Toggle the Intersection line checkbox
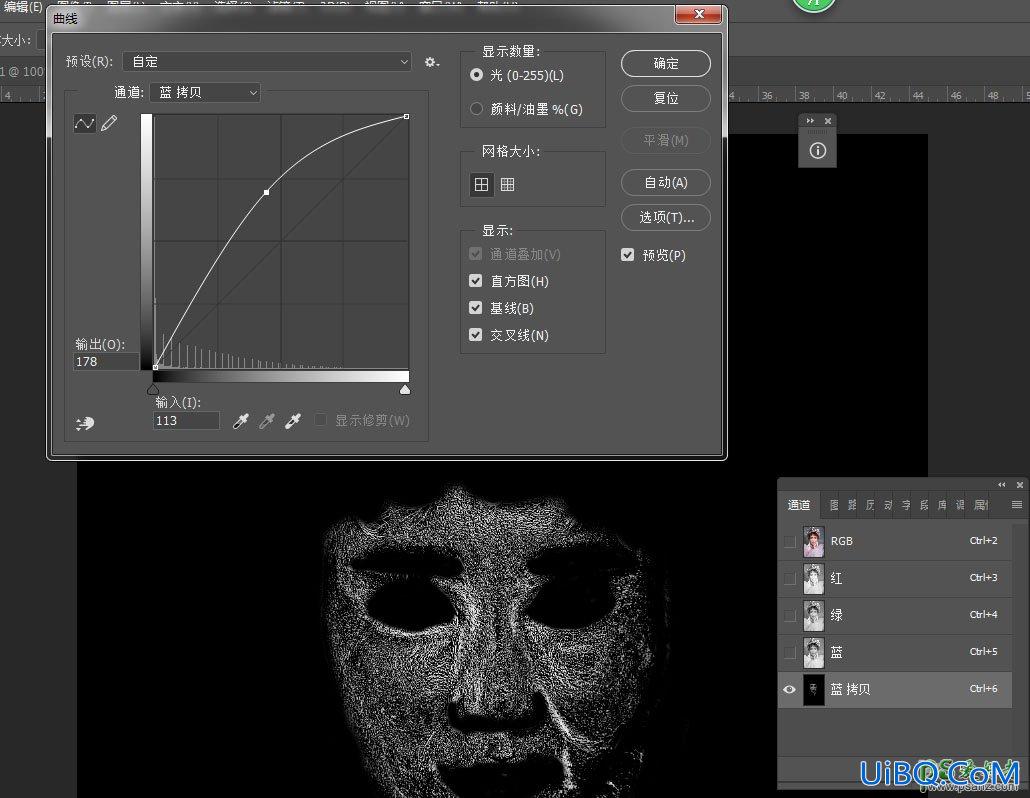 [476, 334]
